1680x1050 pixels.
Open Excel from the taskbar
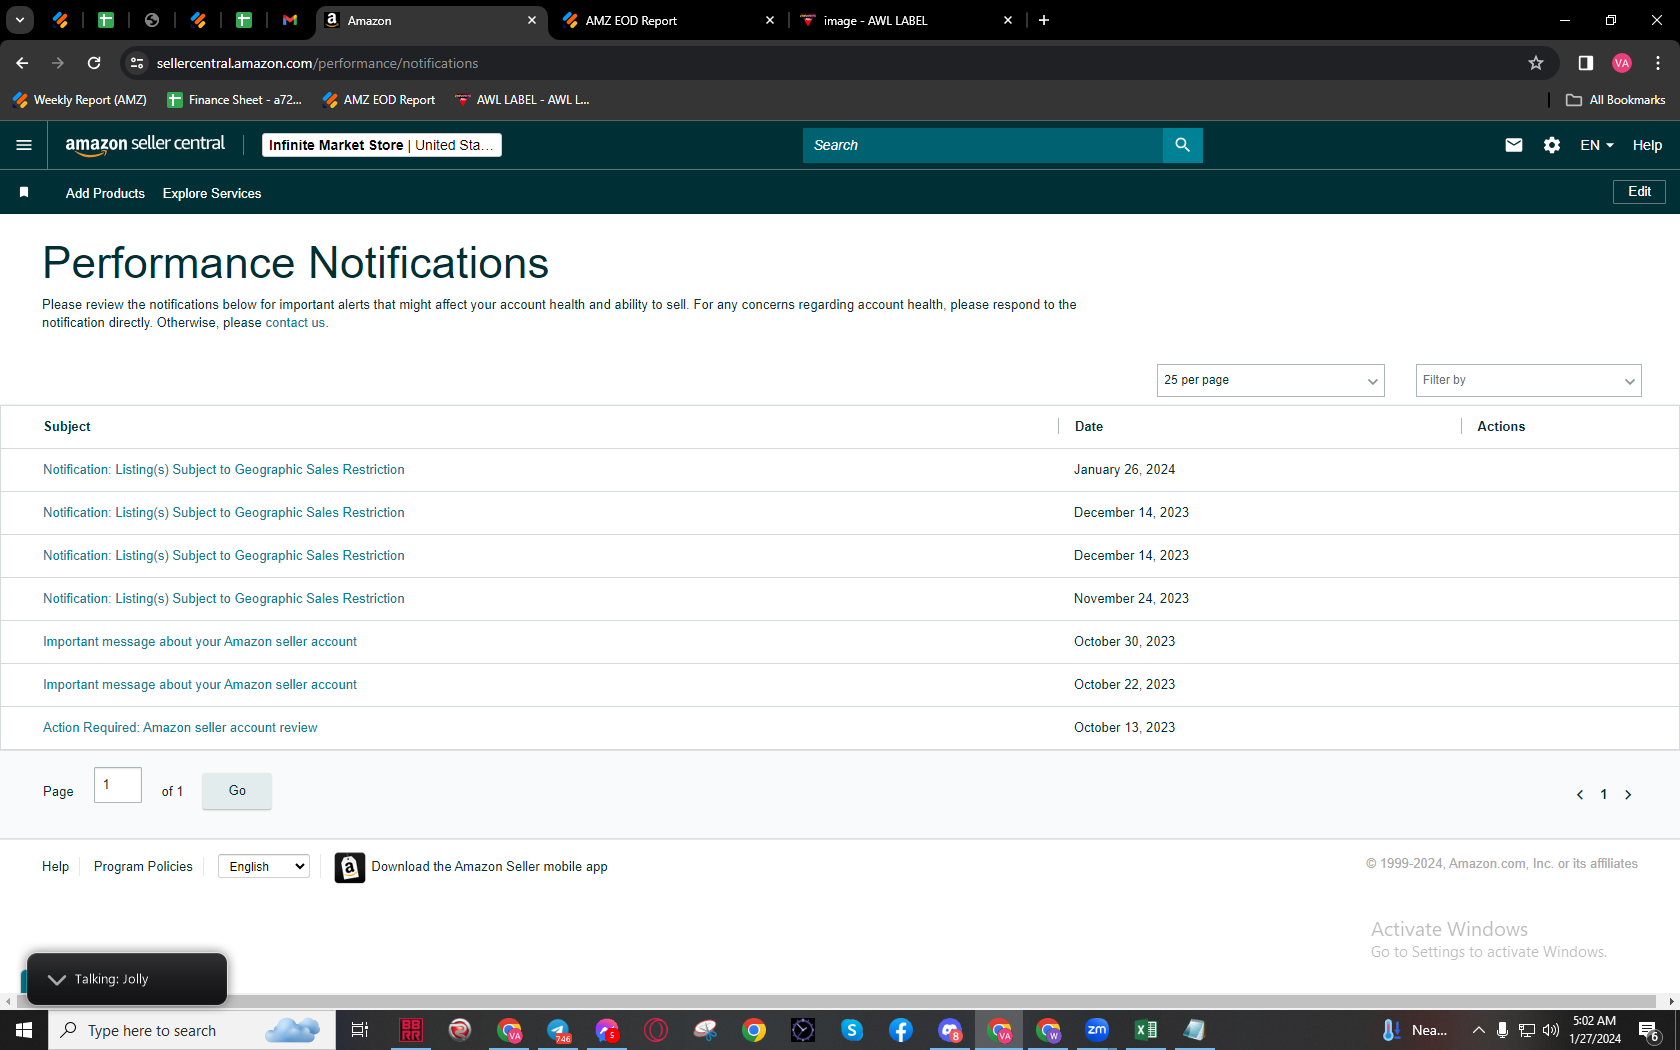click(1146, 1030)
